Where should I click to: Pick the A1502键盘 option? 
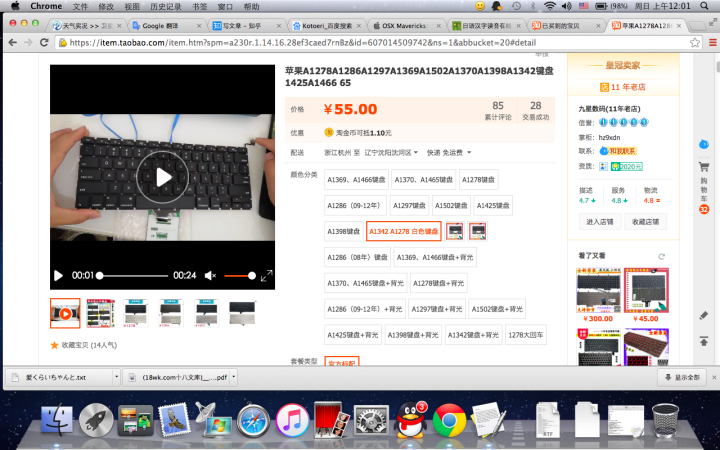tap(451, 206)
